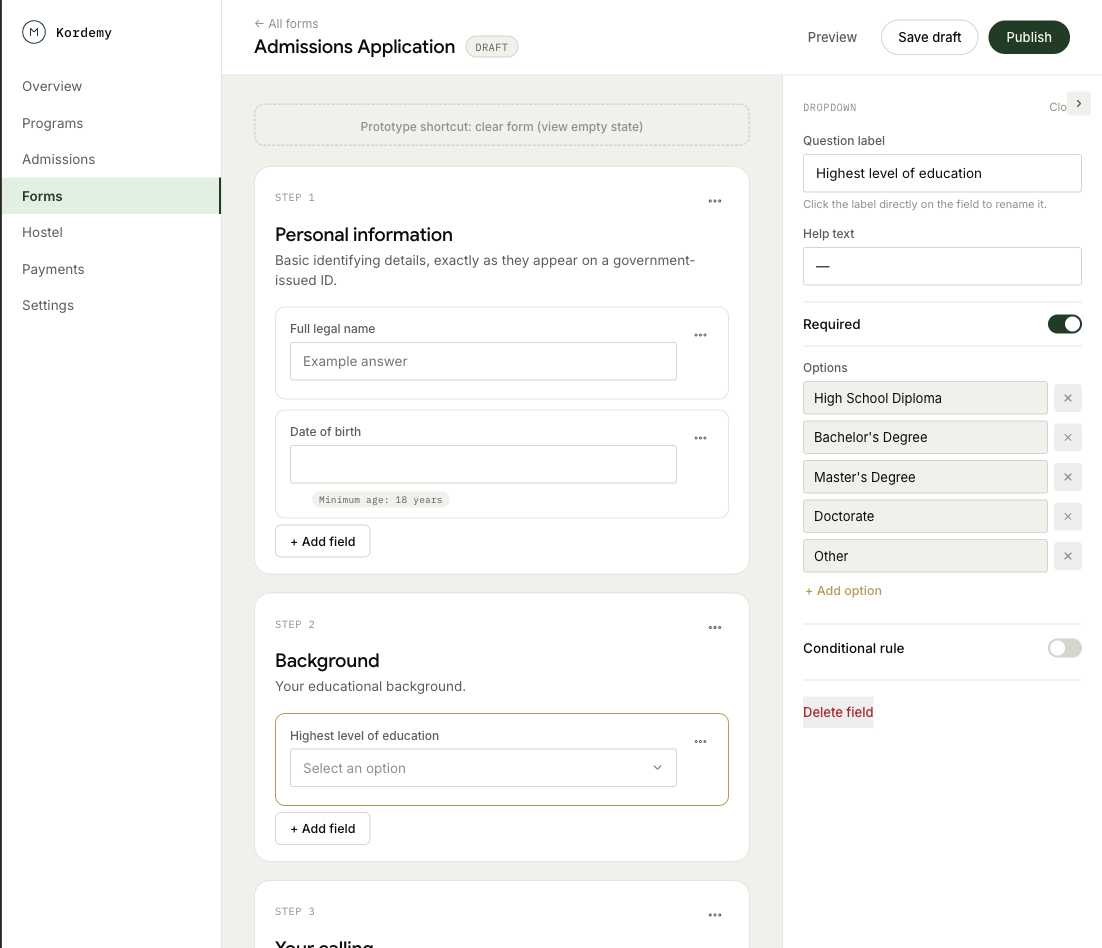1102x948 pixels.
Task: Click the prototype shortcut clear form banner
Action: 502,126
